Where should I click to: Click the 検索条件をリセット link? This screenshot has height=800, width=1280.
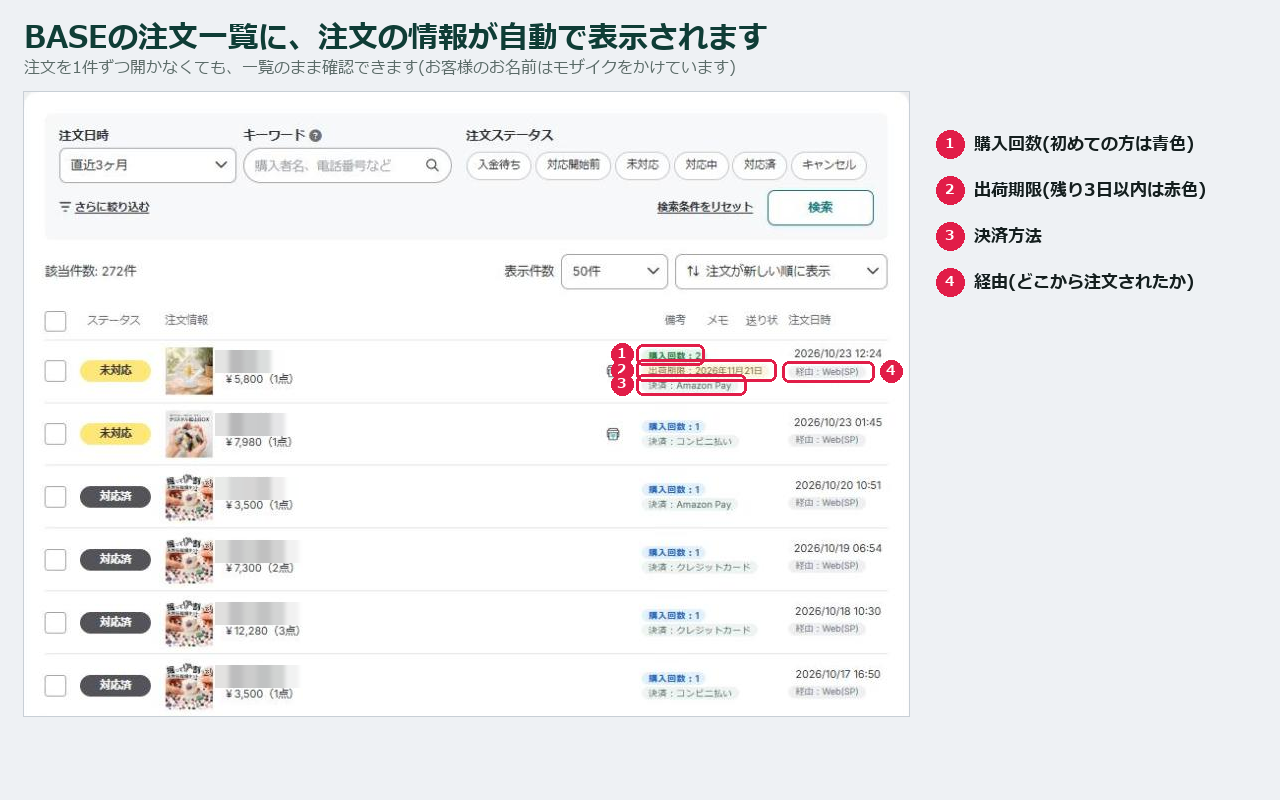(705, 207)
